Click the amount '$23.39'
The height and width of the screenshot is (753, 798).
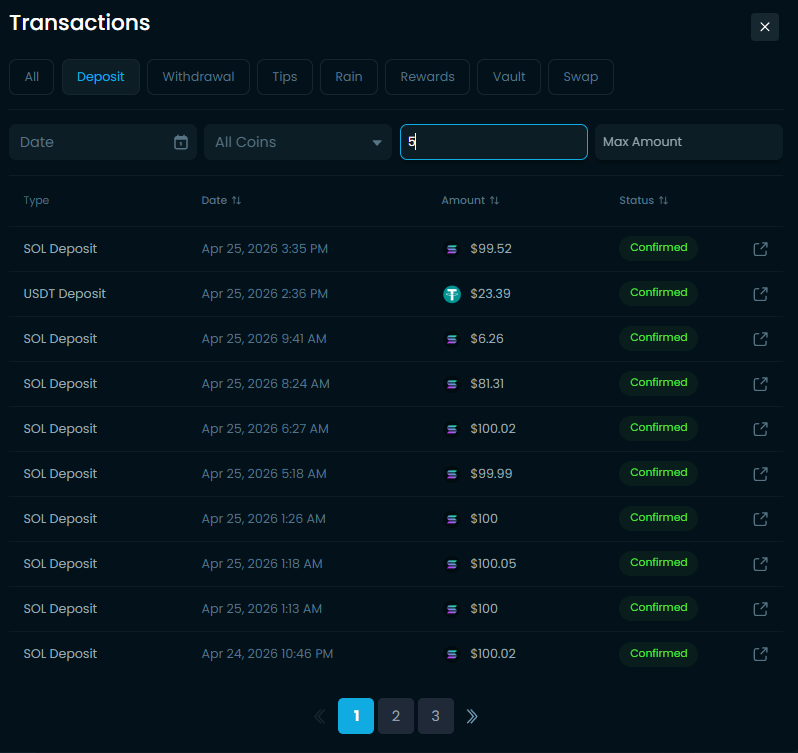click(490, 294)
